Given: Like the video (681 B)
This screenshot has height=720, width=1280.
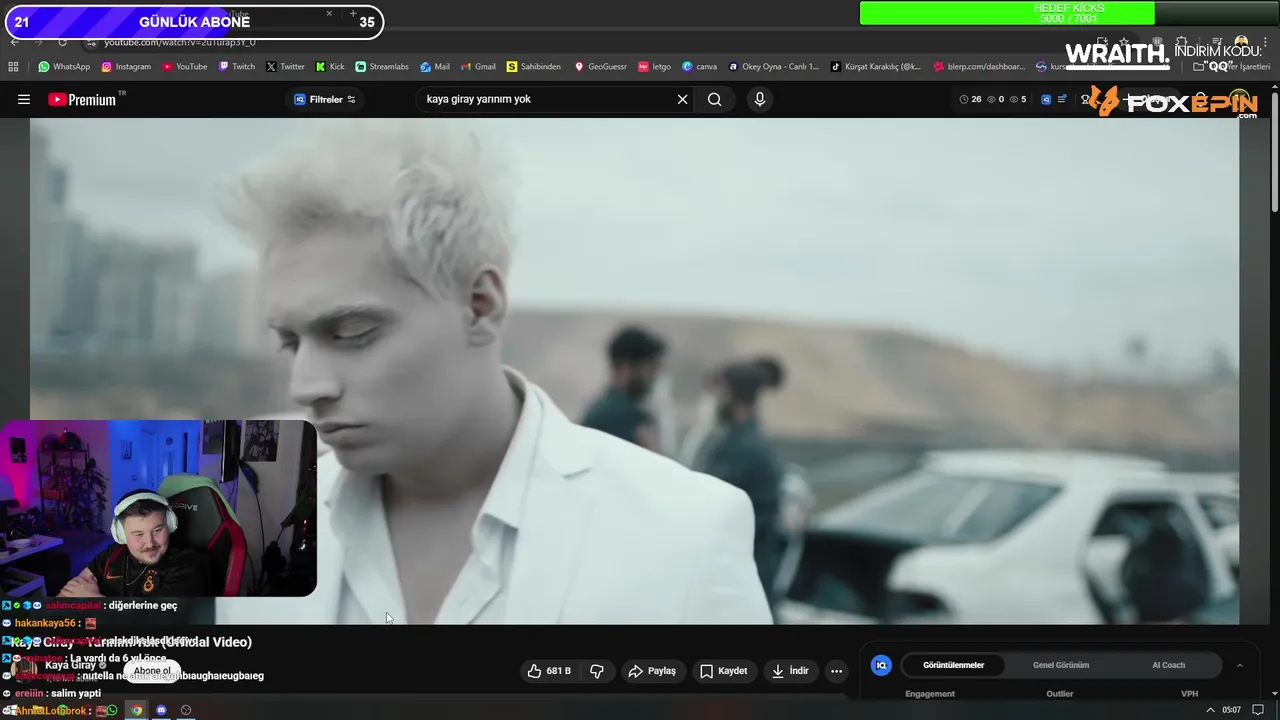Looking at the screenshot, I should coord(549,671).
